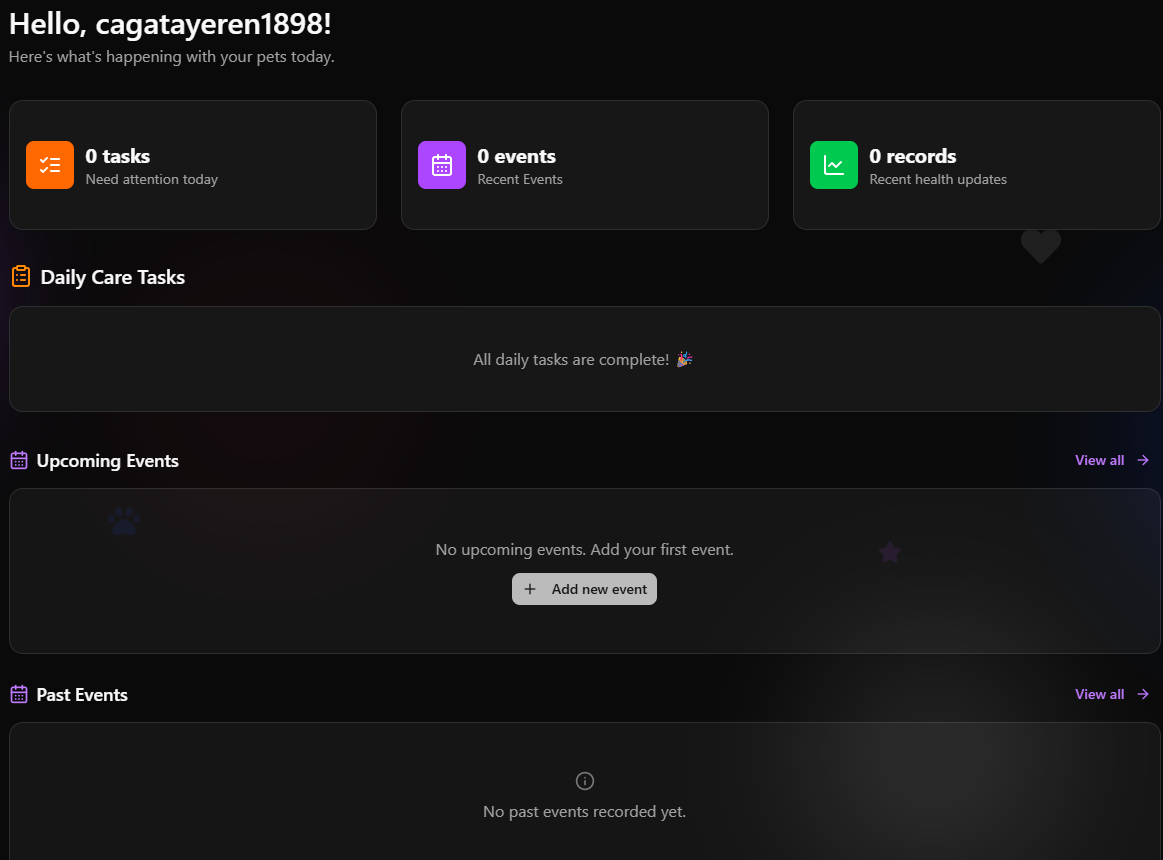1163x860 pixels.
Task: Click the Daily Care Tasks clipboard icon
Action: click(x=19, y=276)
